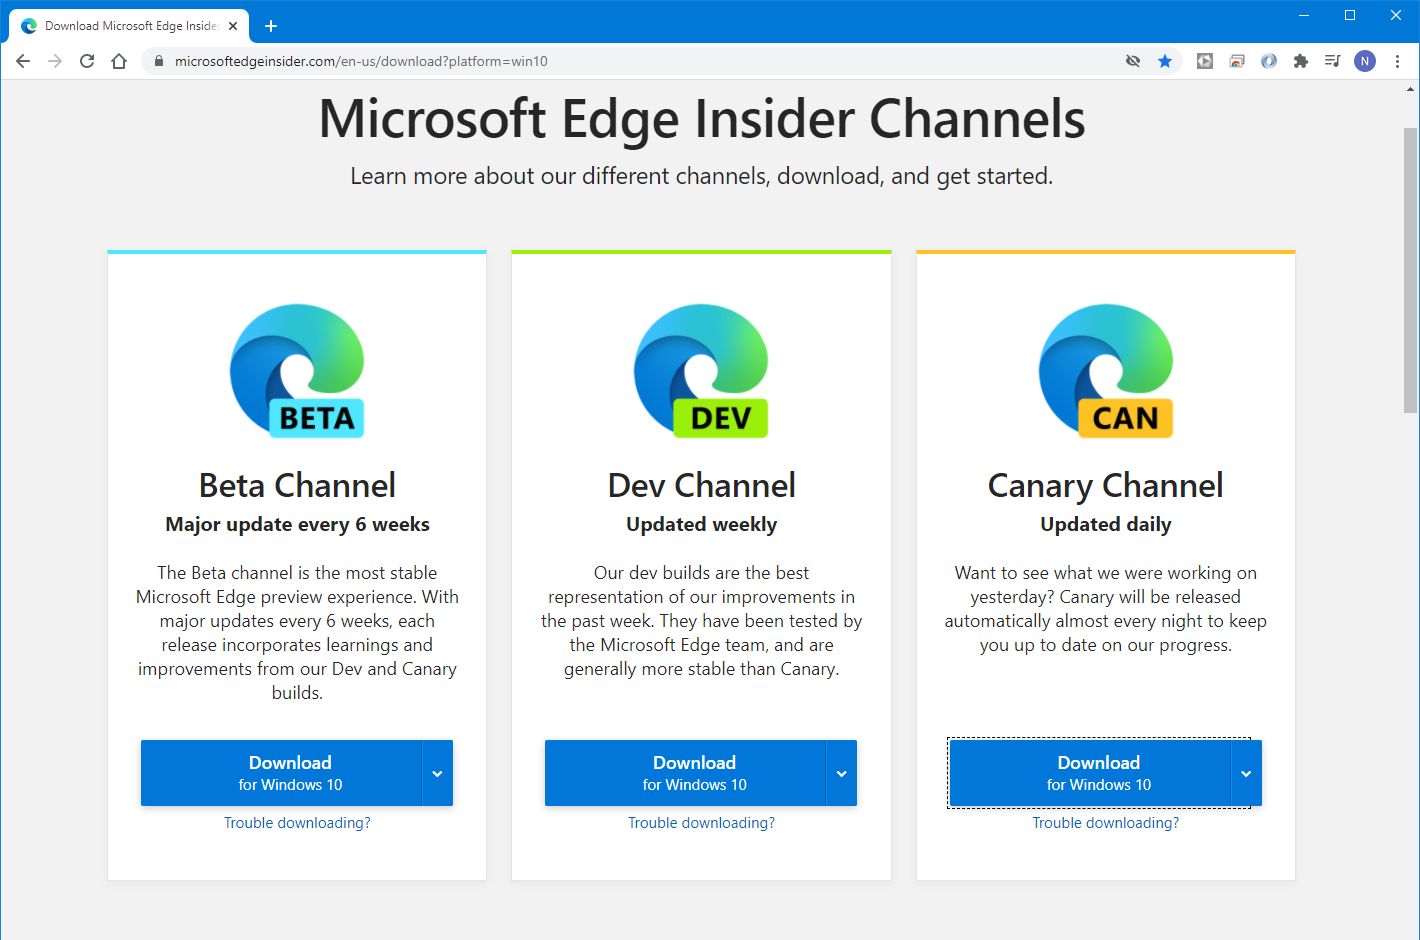The height and width of the screenshot is (940, 1420).
Task: Click the crossed-out eye icon in address bar
Action: tap(1133, 61)
